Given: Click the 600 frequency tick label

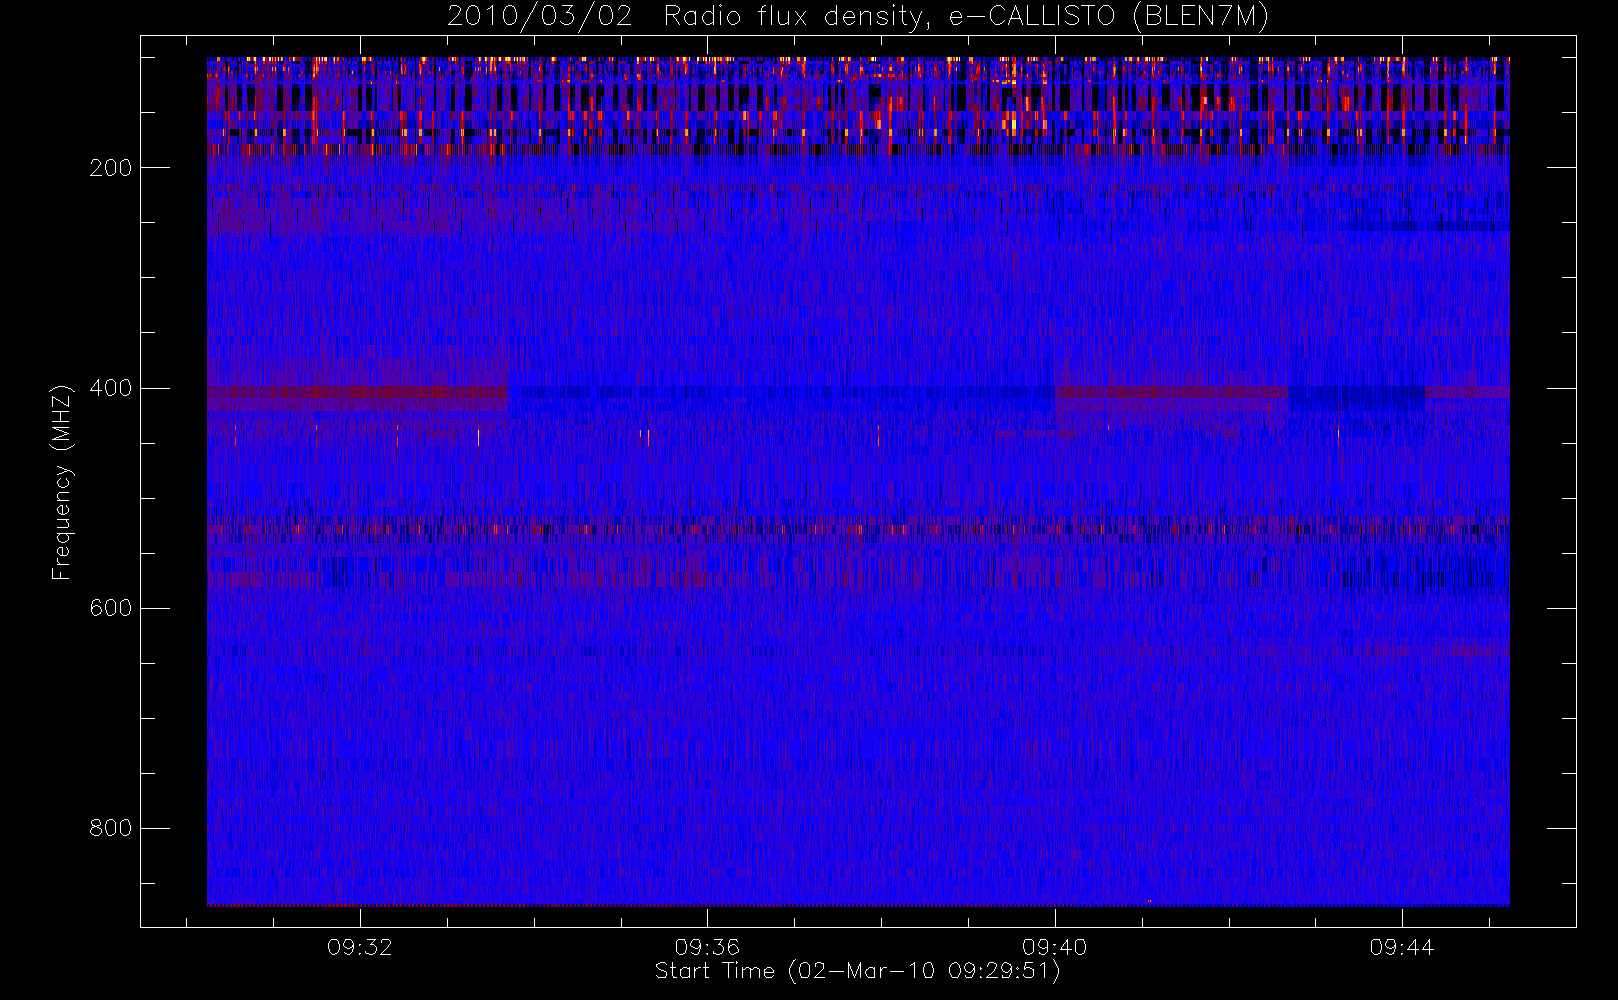Looking at the screenshot, I should [110, 608].
